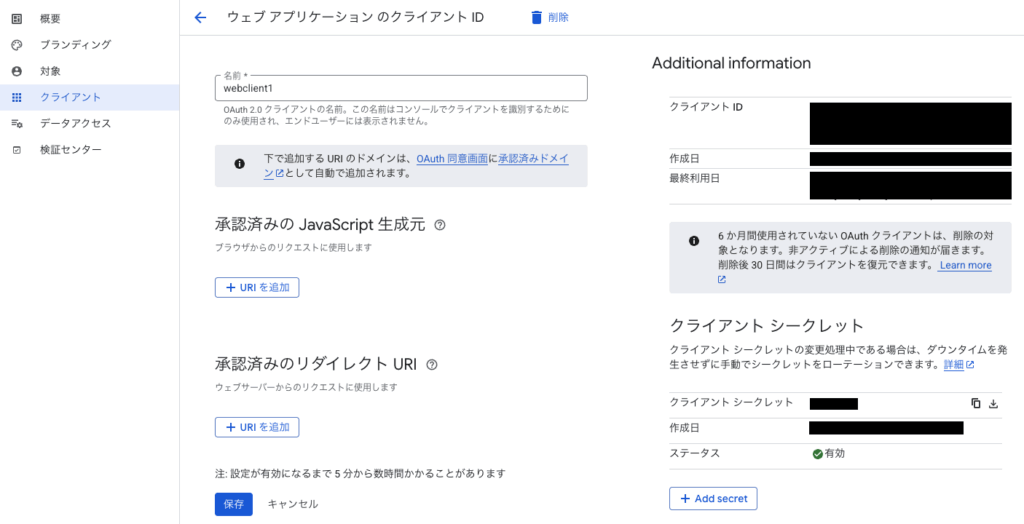Add URI under 承認済みのリダイレクト URI

[x=257, y=427]
